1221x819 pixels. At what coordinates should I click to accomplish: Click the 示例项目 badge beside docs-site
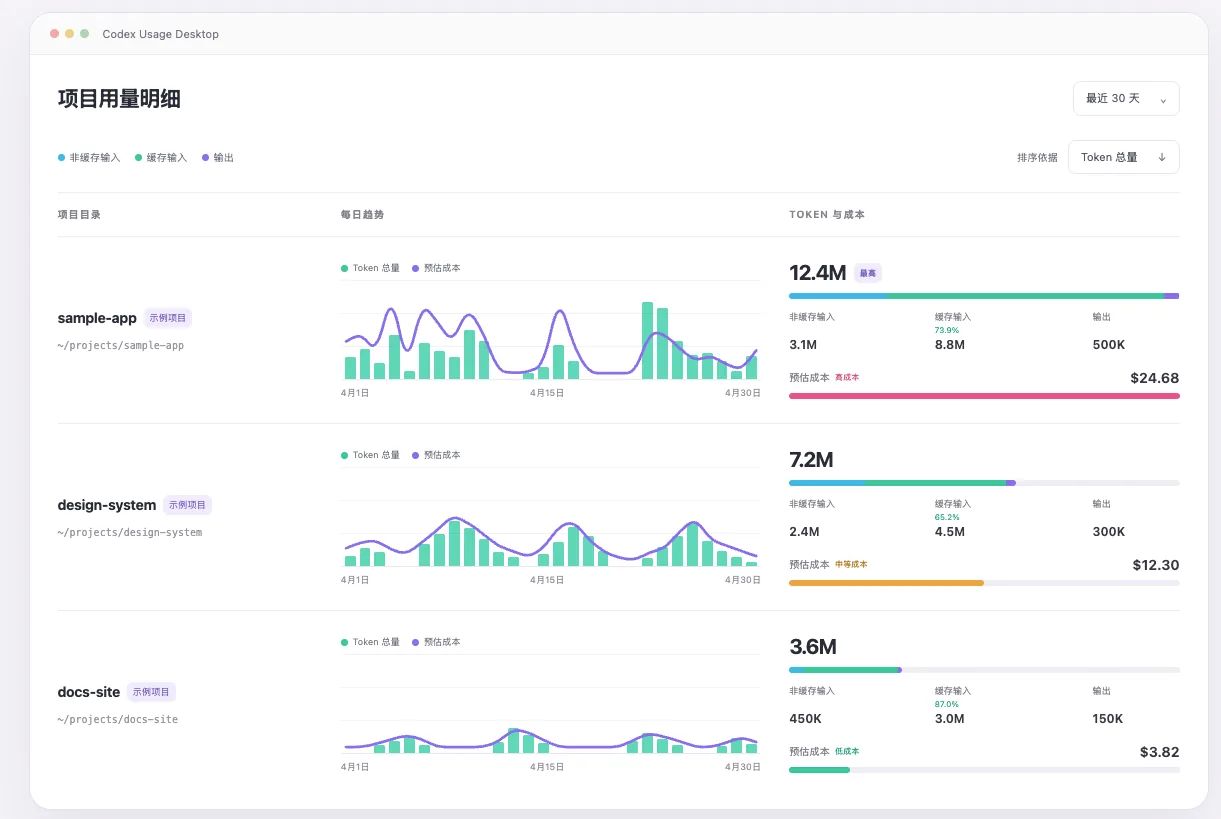coord(152,692)
